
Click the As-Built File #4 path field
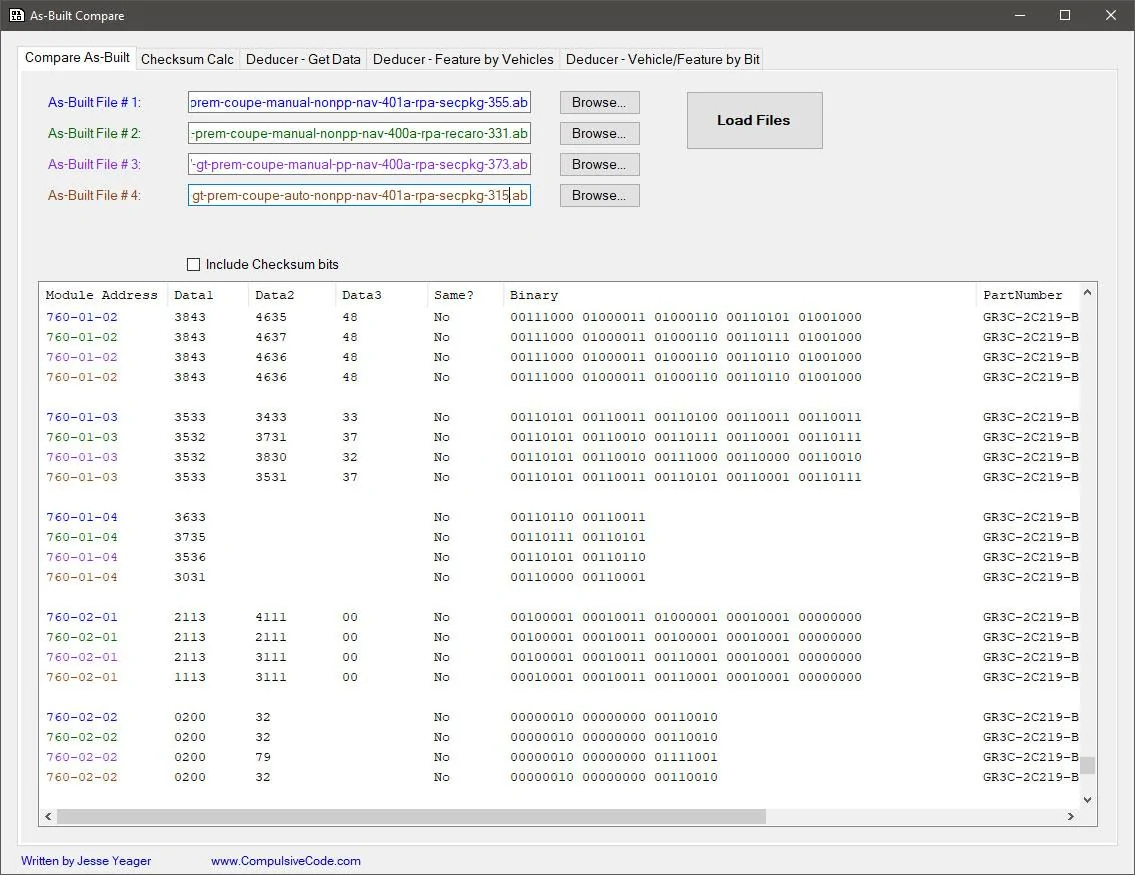(x=359, y=195)
